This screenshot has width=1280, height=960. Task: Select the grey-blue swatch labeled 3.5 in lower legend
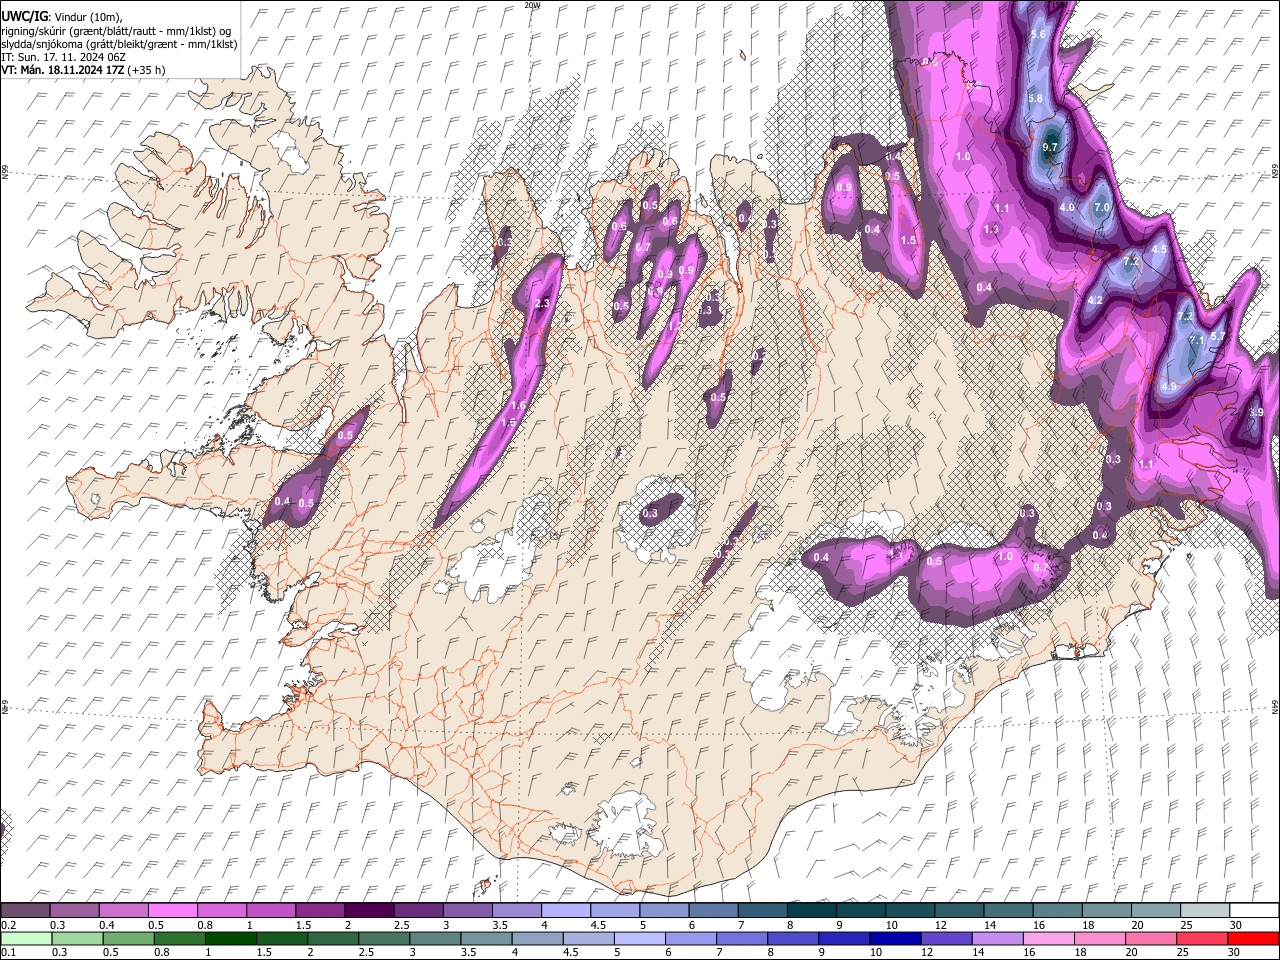486,938
